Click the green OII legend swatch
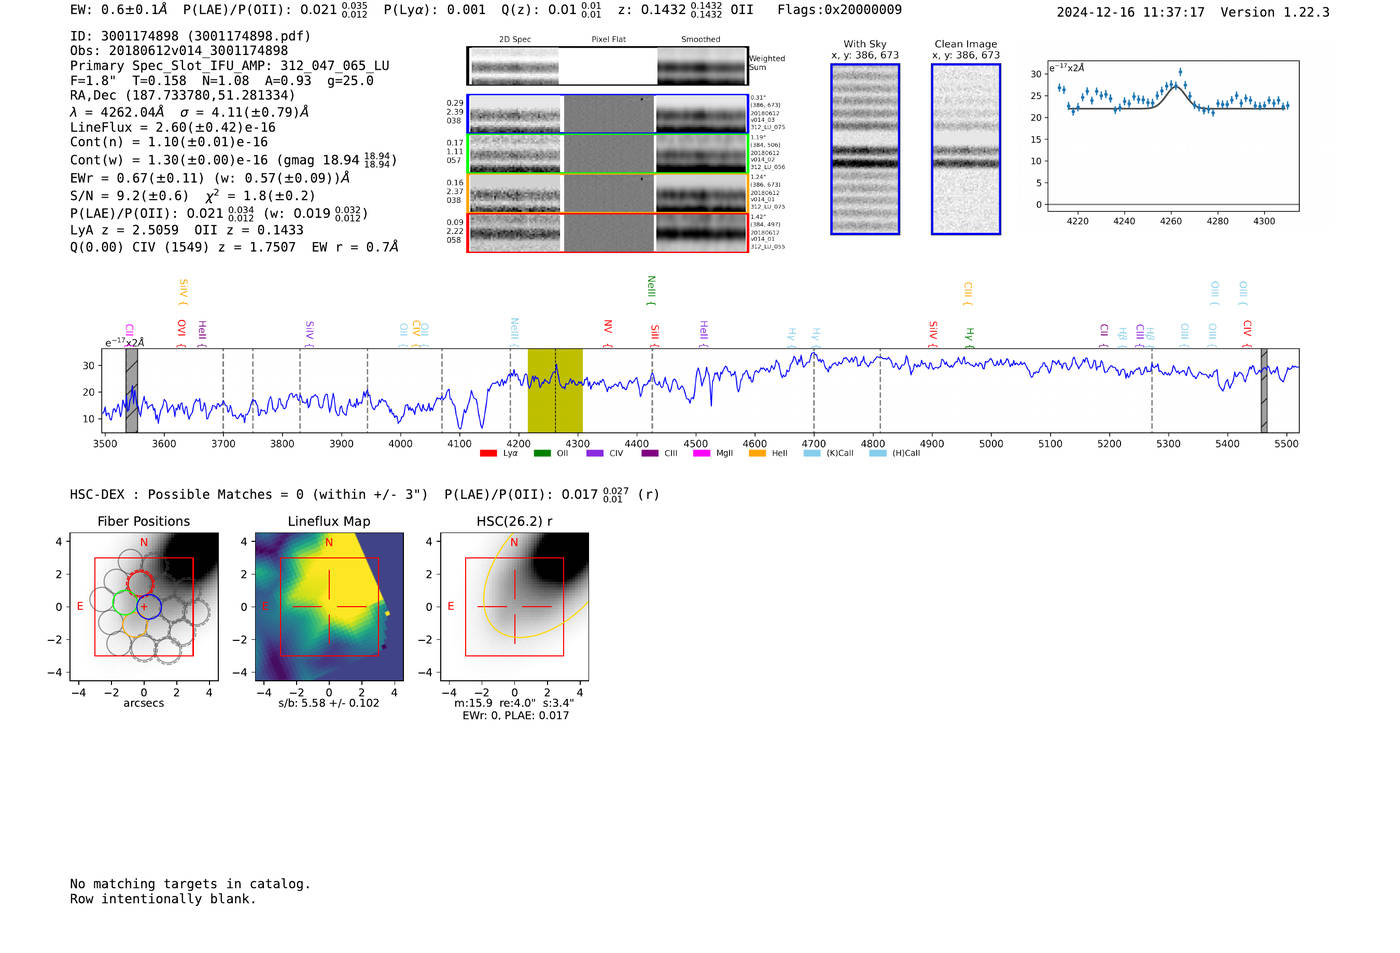 pos(542,454)
